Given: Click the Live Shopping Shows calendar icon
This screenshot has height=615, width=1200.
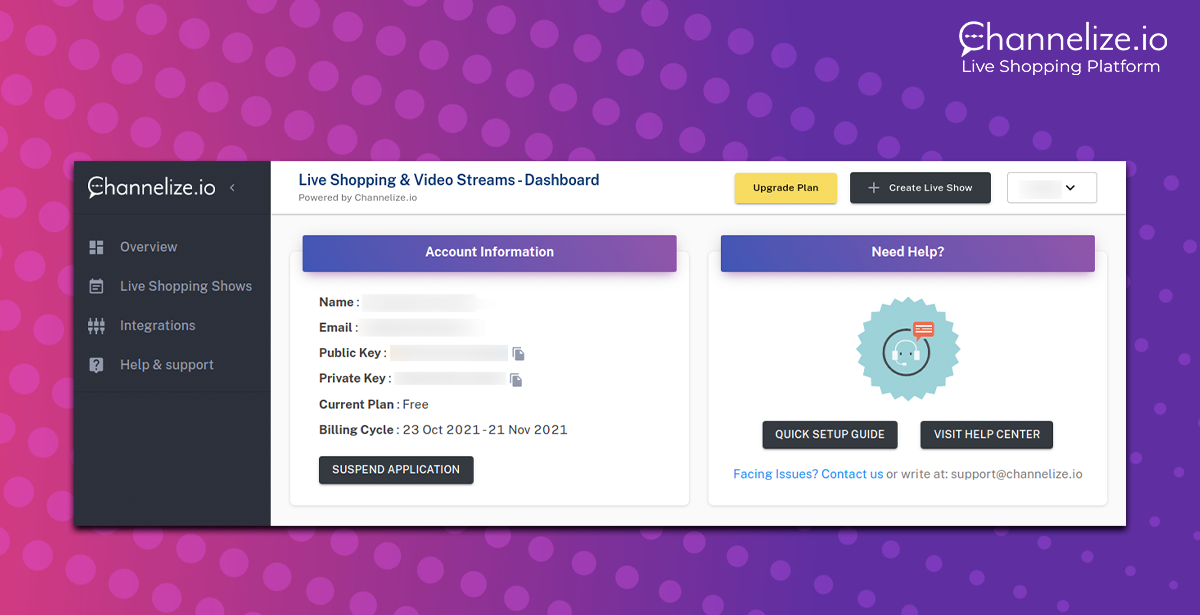Looking at the screenshot, I should click(96, 286).
